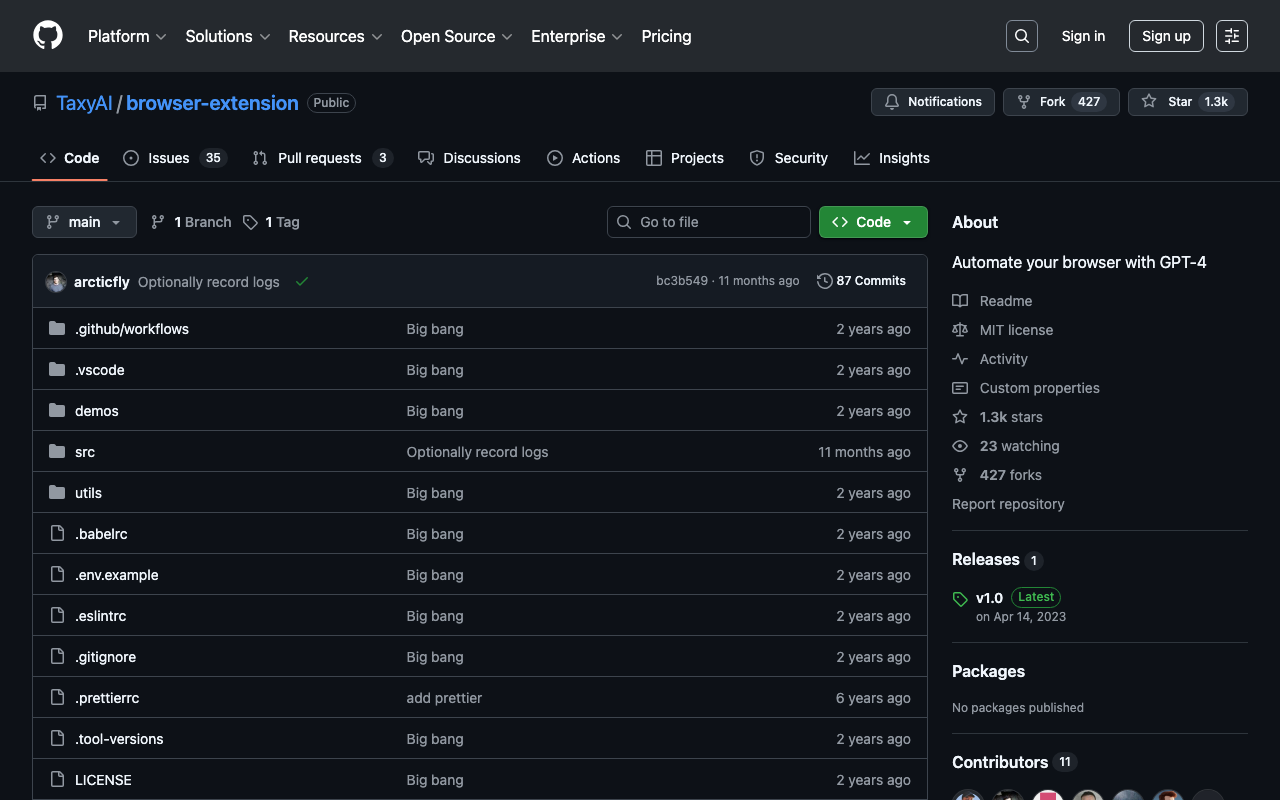Click arcticfly's avatar in commit row
Screen dimensions: 1280x800
56,282
